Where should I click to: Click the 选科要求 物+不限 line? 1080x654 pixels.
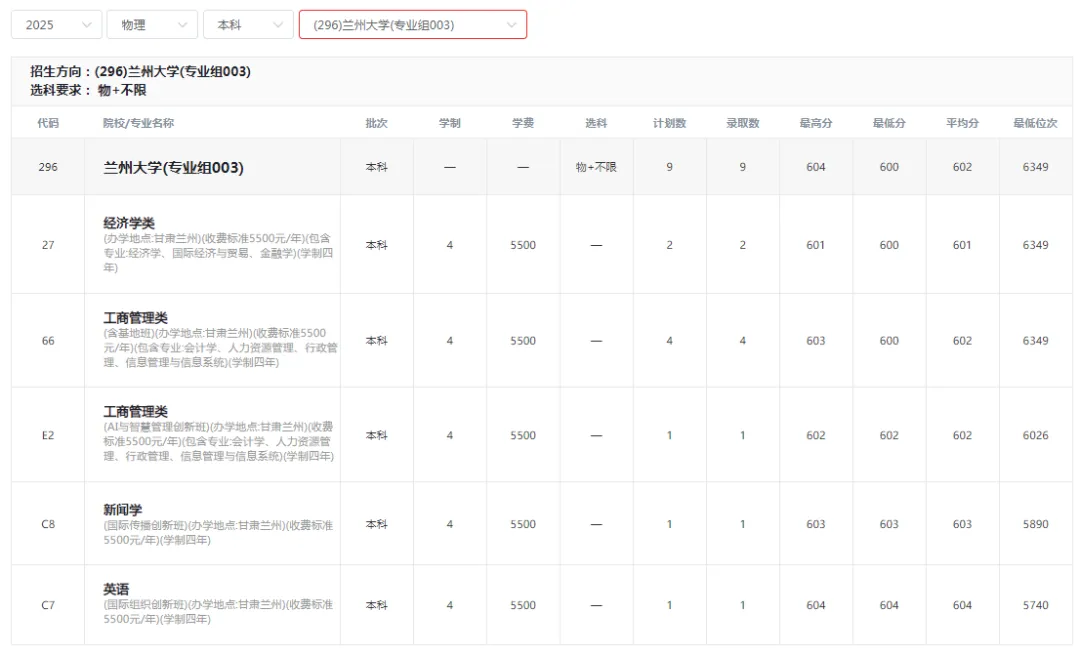pos(88,90)
